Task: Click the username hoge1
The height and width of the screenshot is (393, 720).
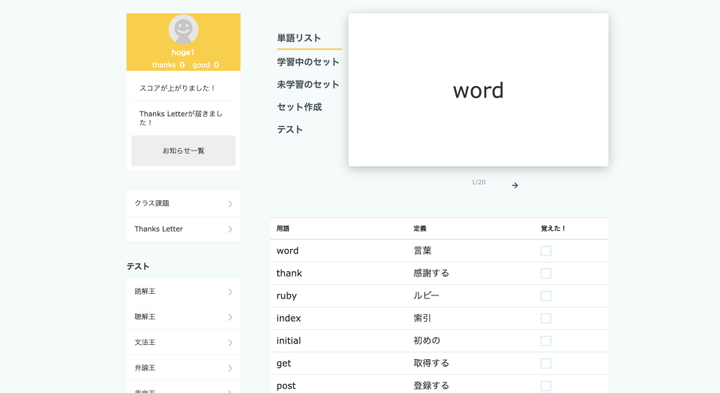Action: click(183, 52)
